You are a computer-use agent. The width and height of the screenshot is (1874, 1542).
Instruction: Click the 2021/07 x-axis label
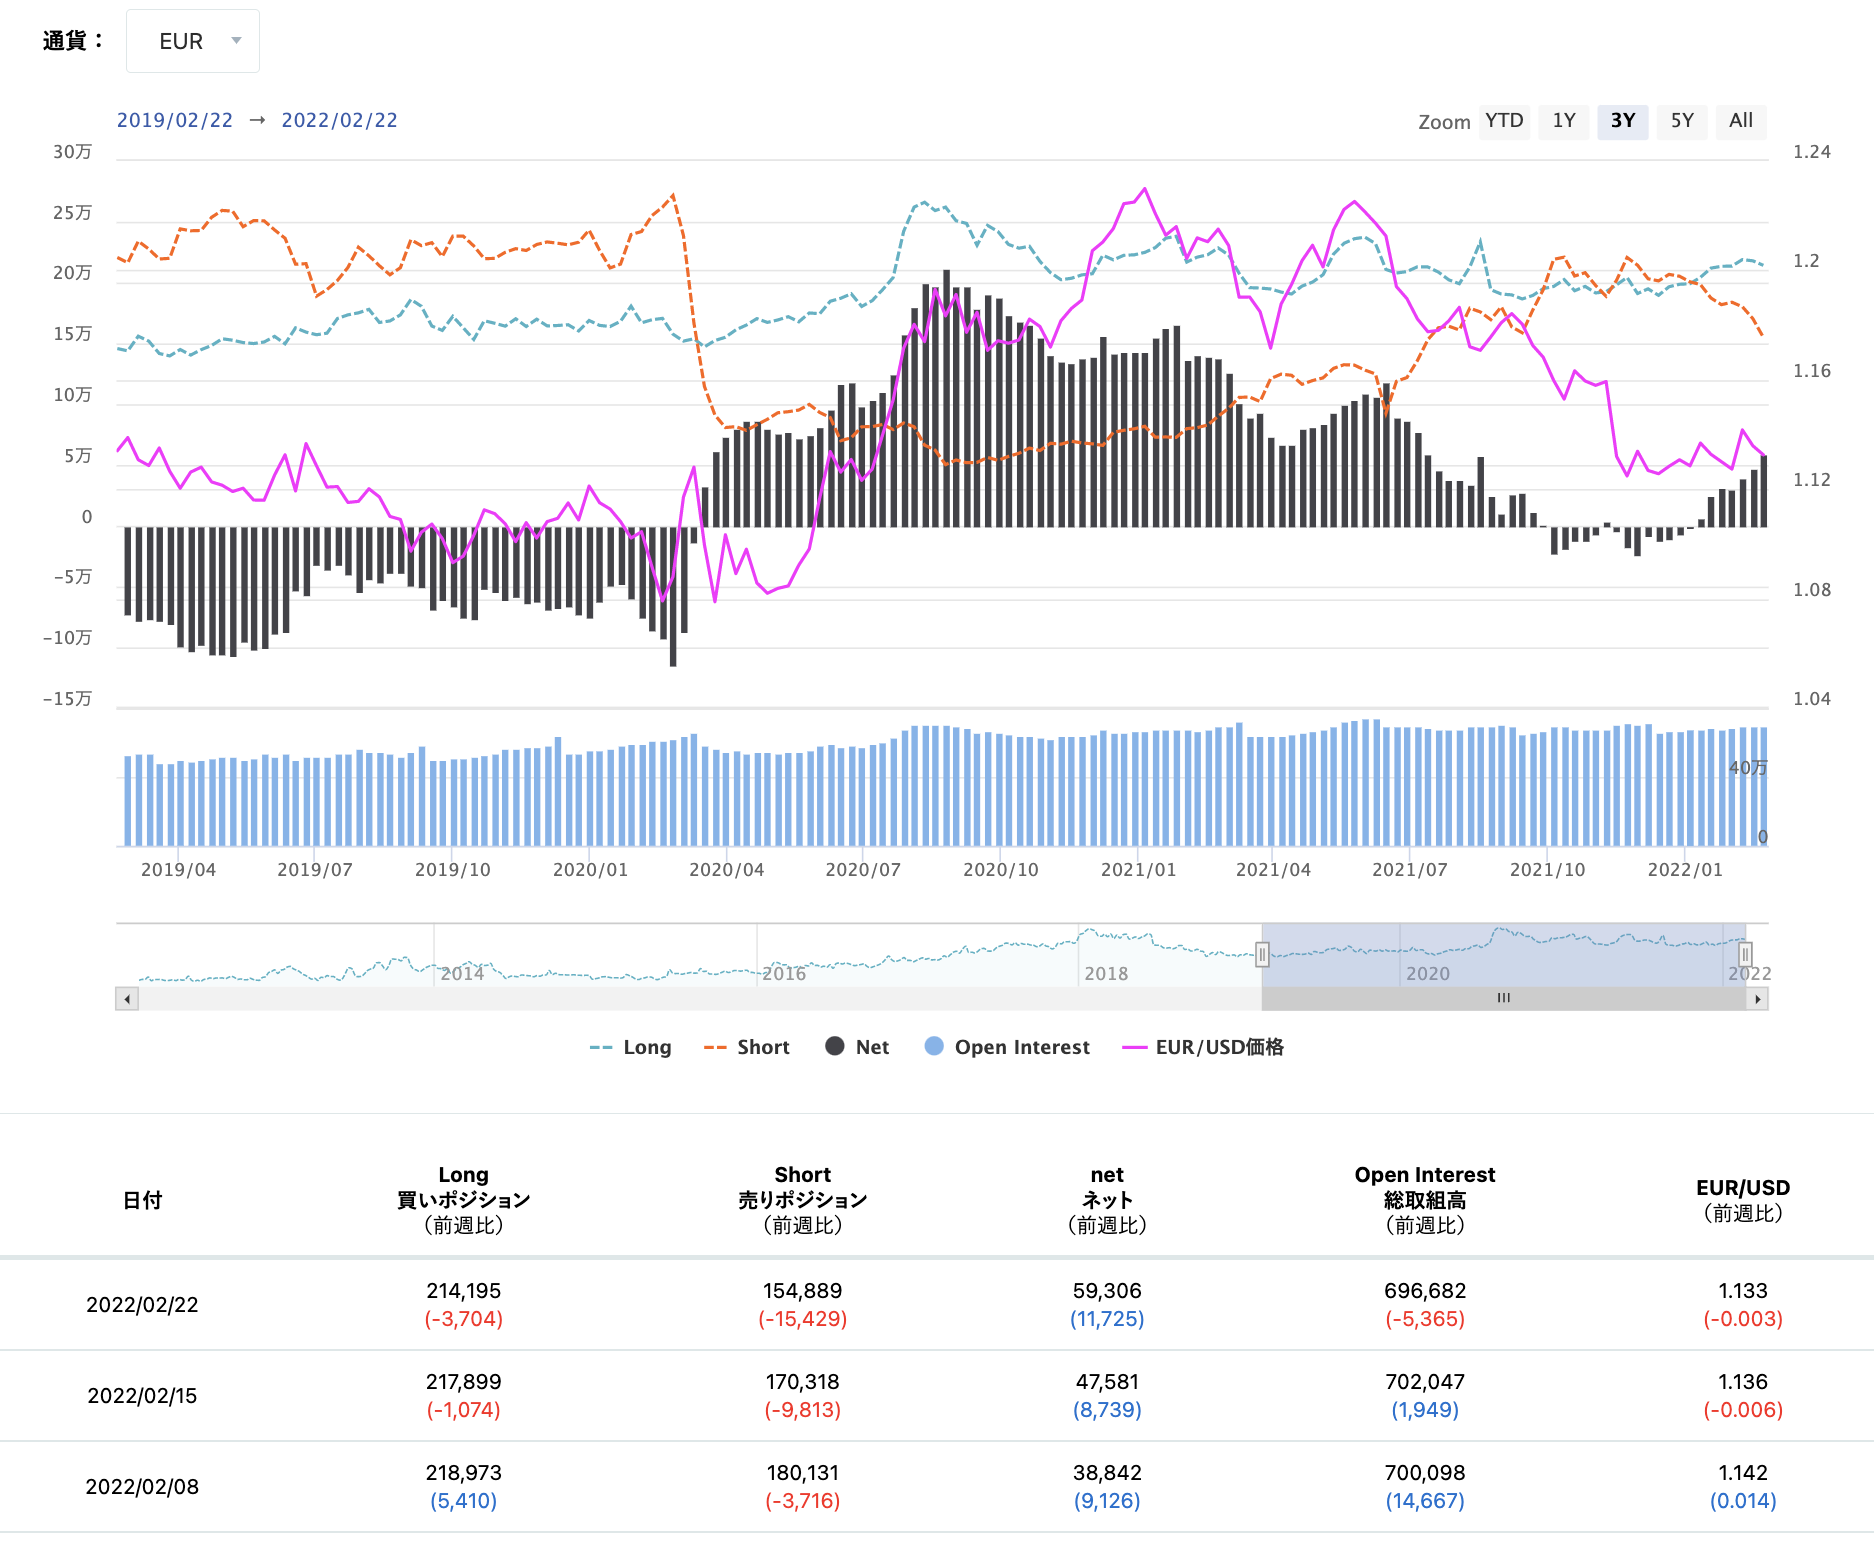pyautogui.click(x=1410, y=869)
